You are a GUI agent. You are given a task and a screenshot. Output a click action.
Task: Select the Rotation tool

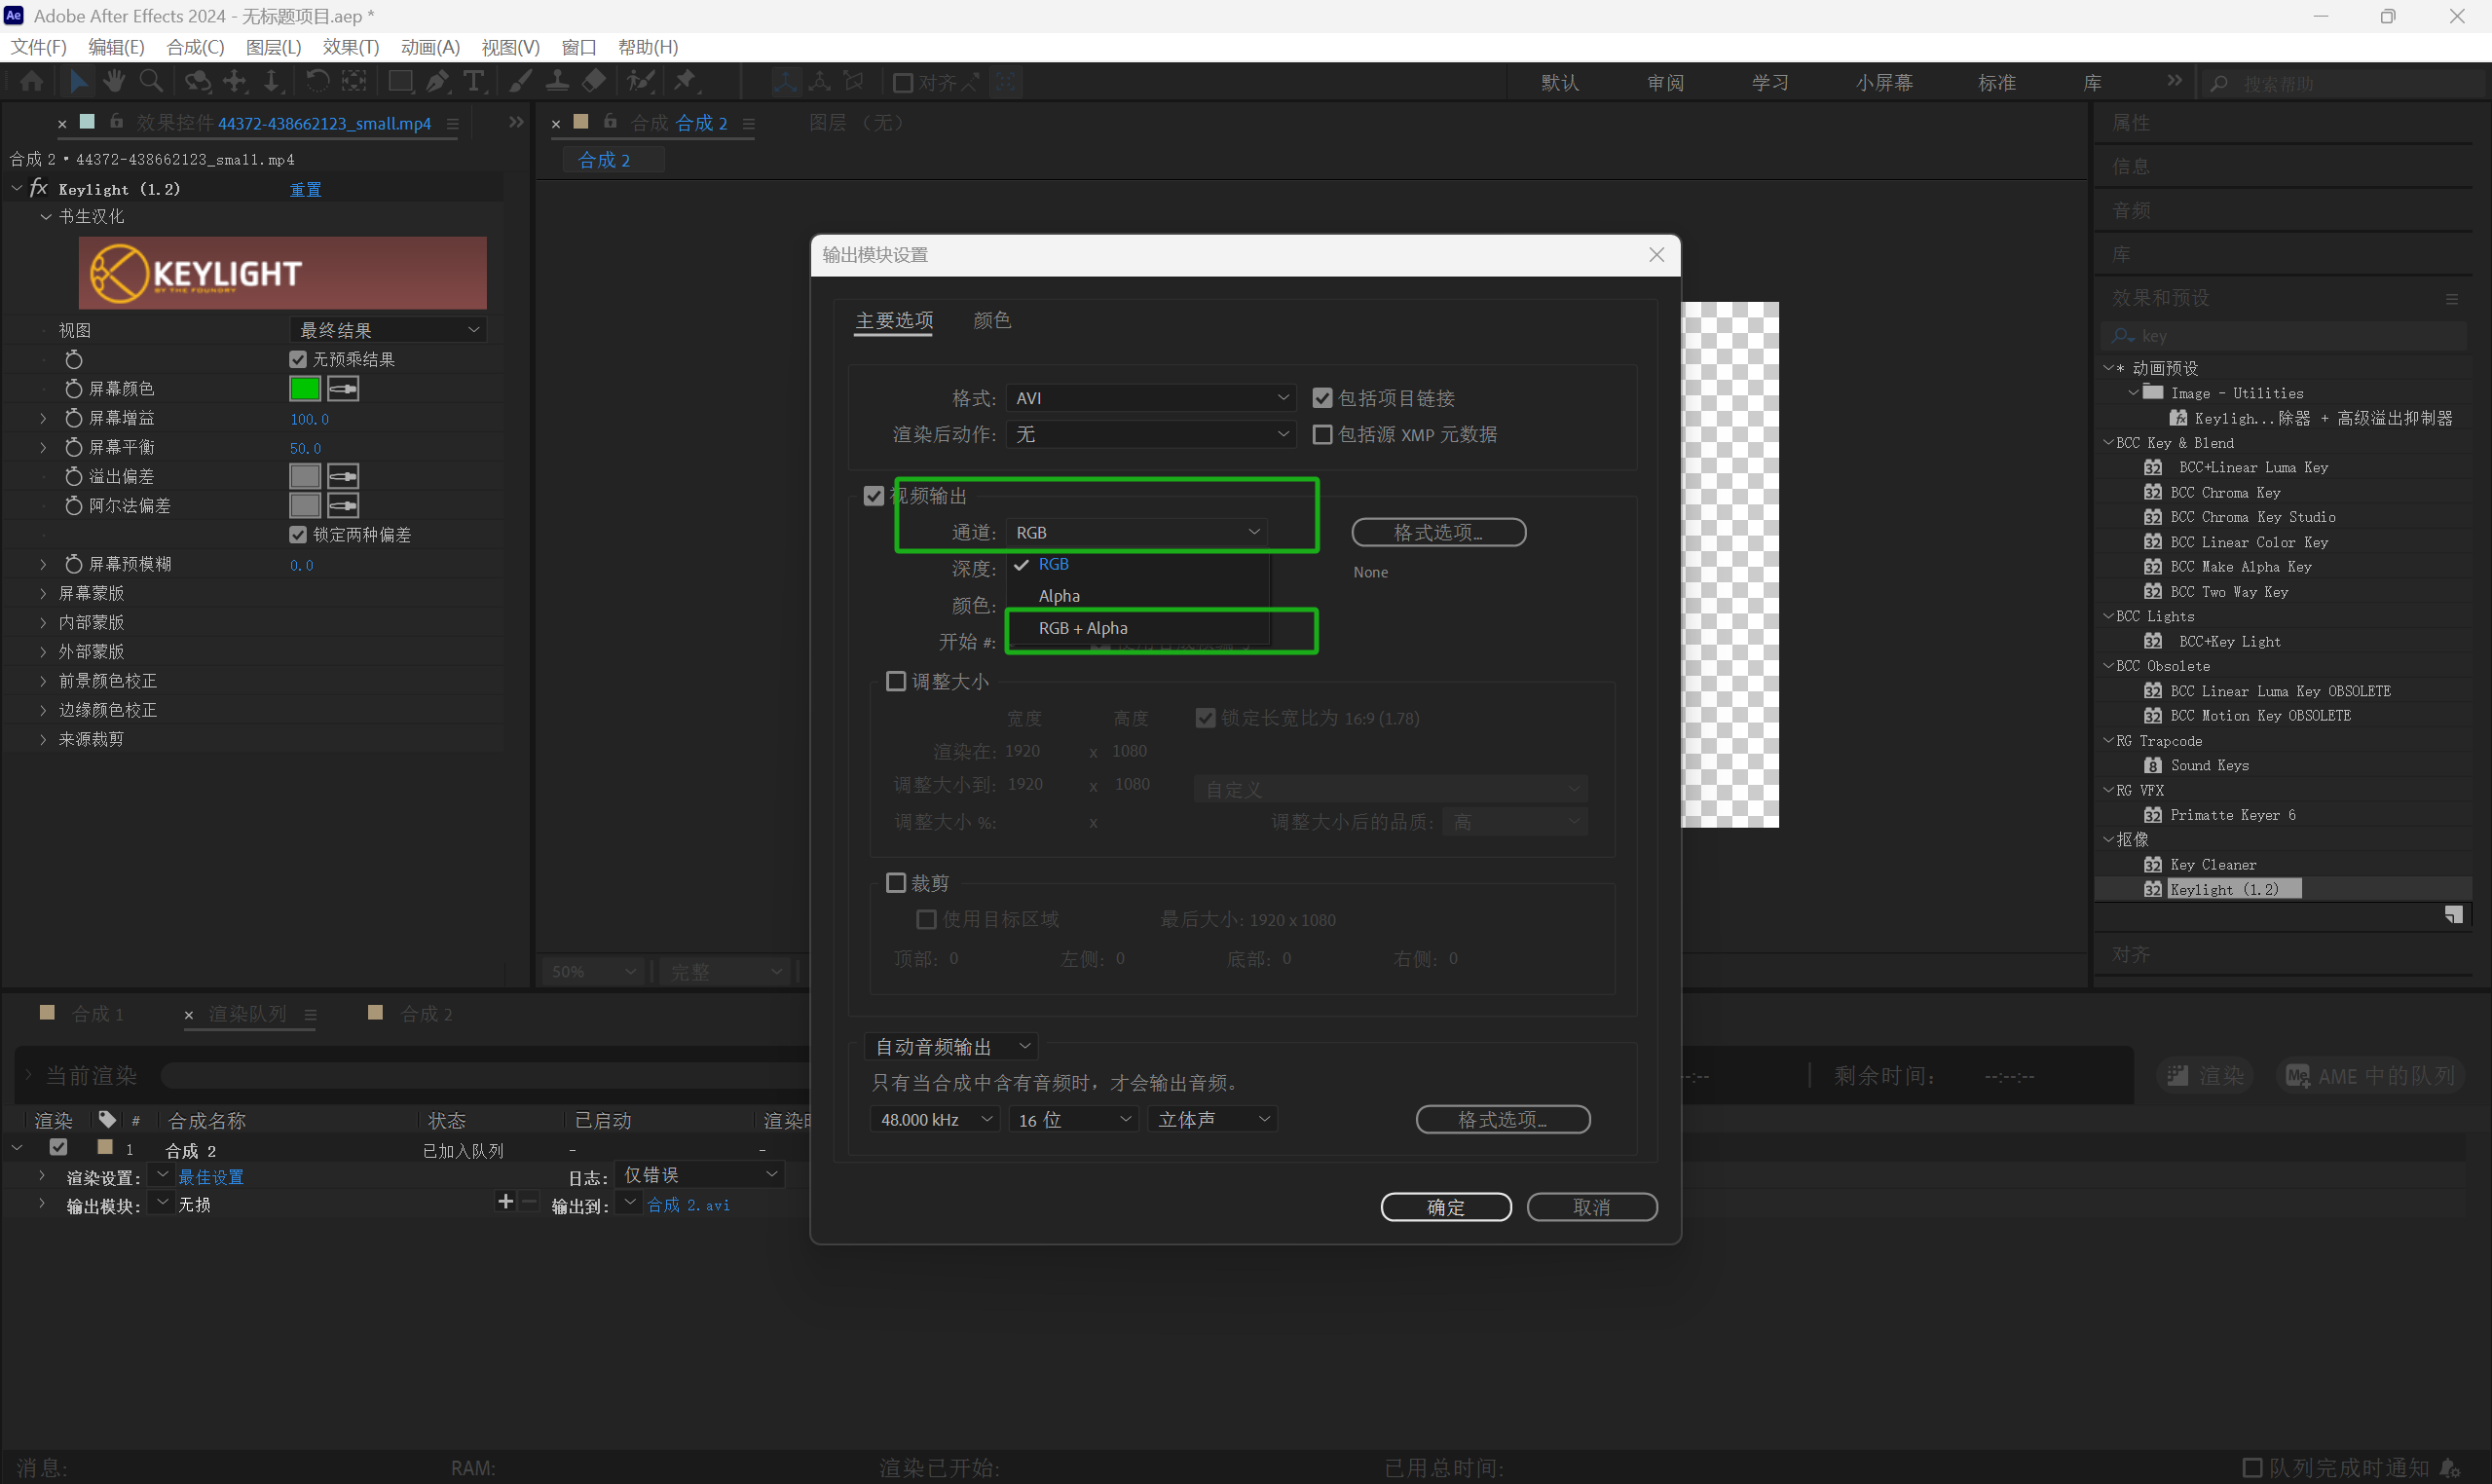coord(317,82)
